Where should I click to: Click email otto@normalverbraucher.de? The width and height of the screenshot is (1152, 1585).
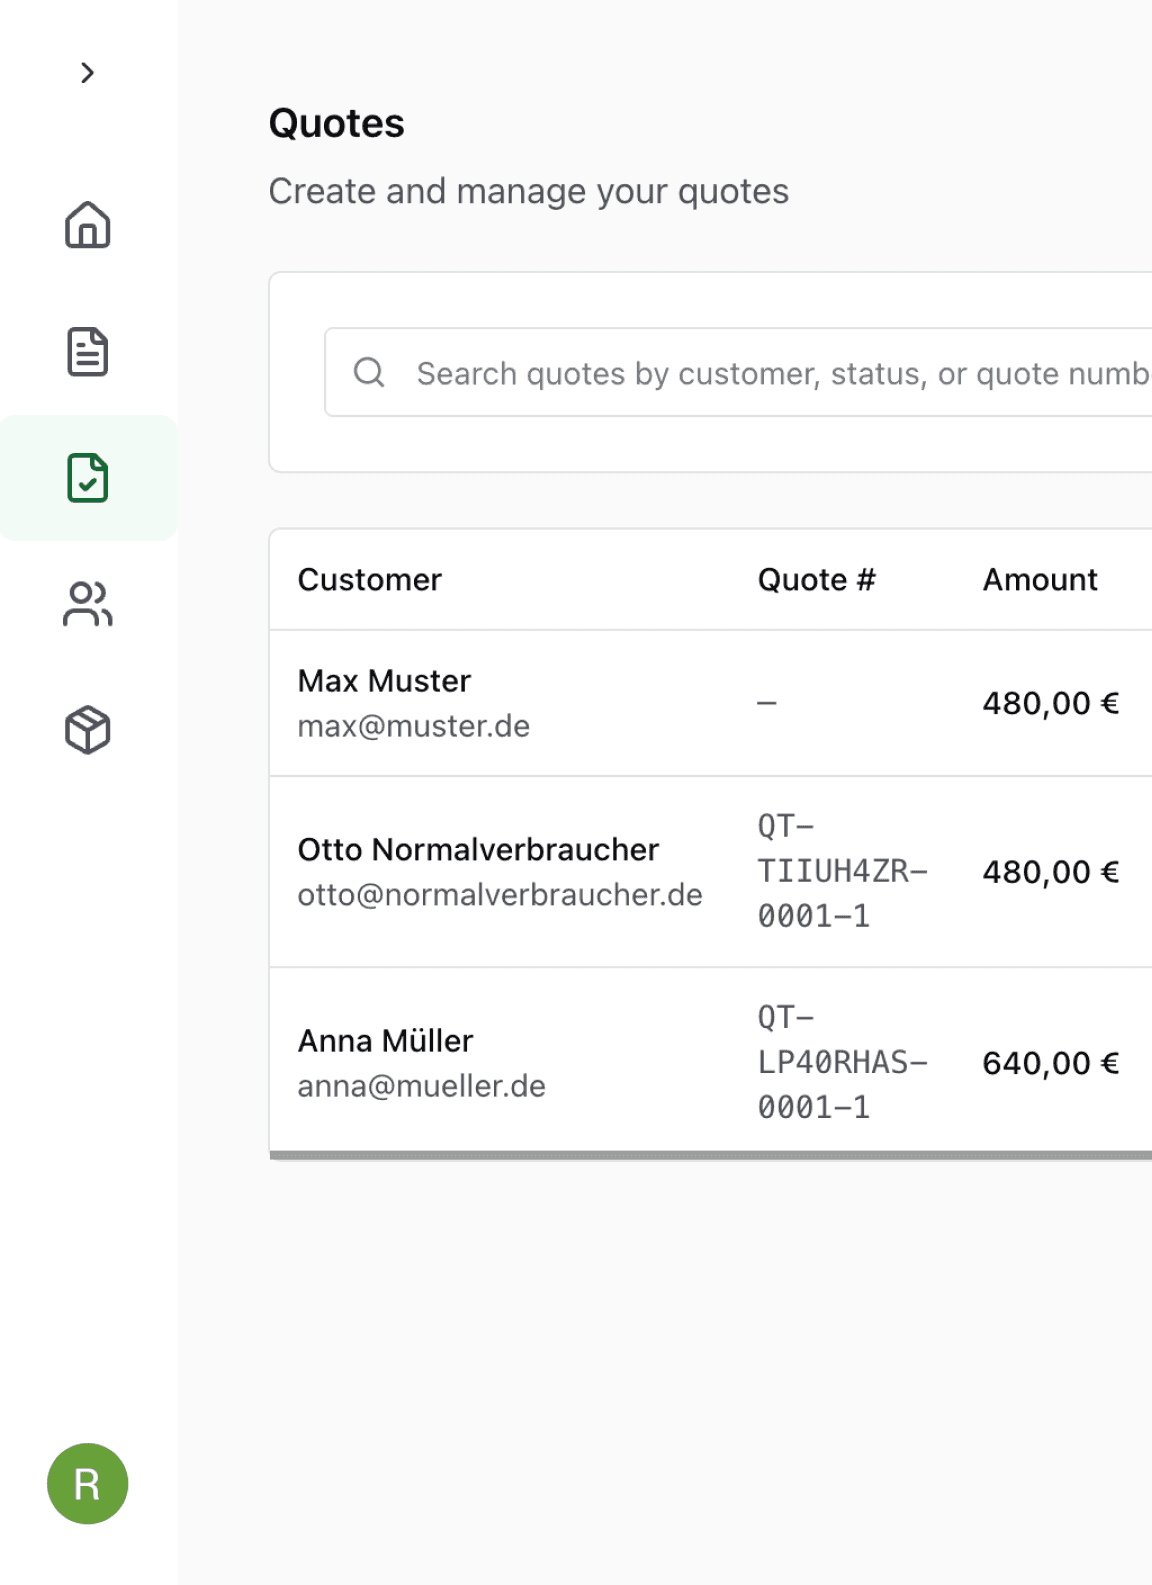pos(500,895)
